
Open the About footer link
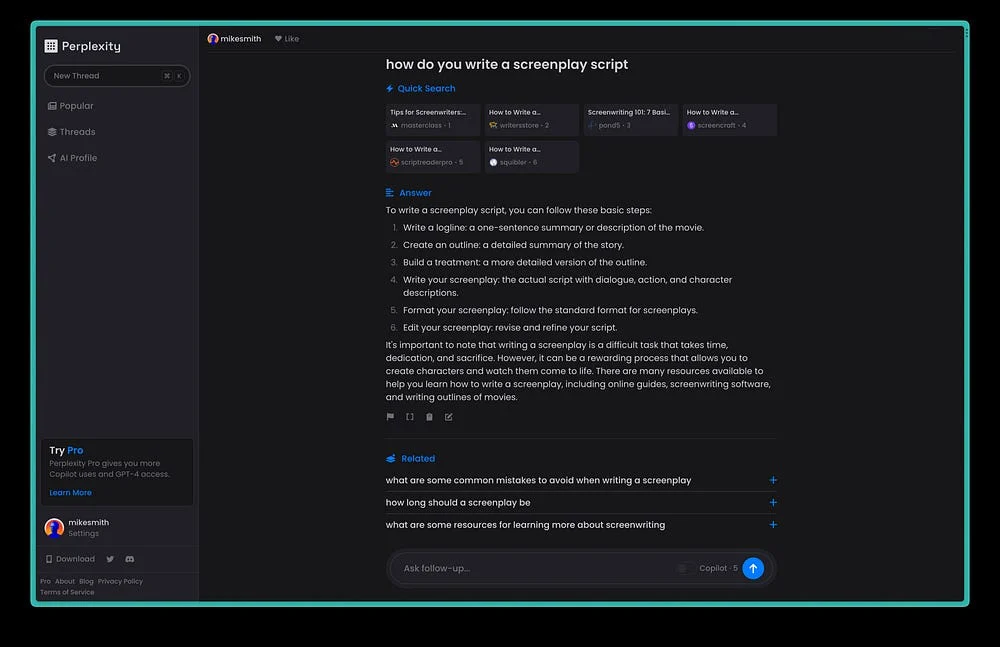[64, 581]
